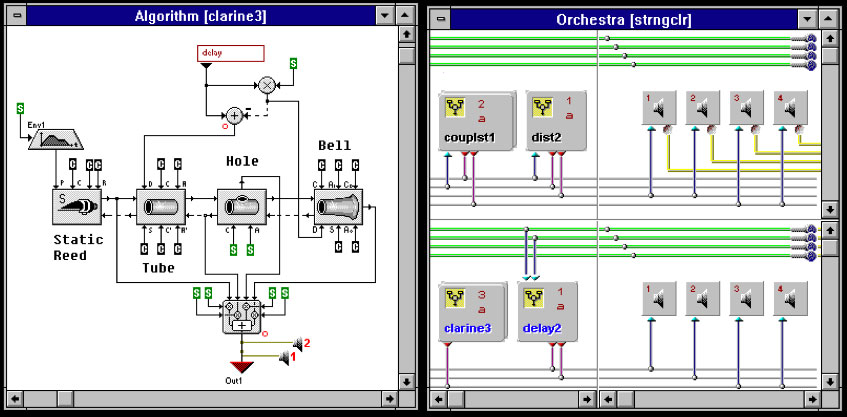847x417 pixels.
Task: Click the Algorithm vertical scrollbar thumb
Action: point(408,56)
